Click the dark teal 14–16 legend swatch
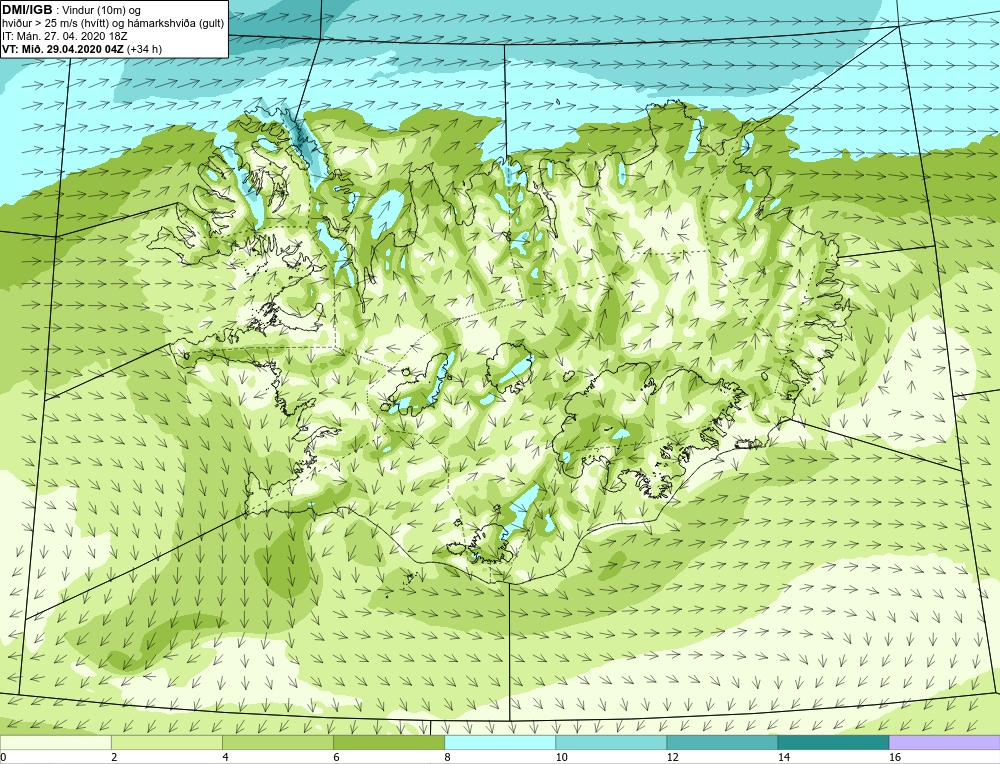 click(x=833, y=742)
